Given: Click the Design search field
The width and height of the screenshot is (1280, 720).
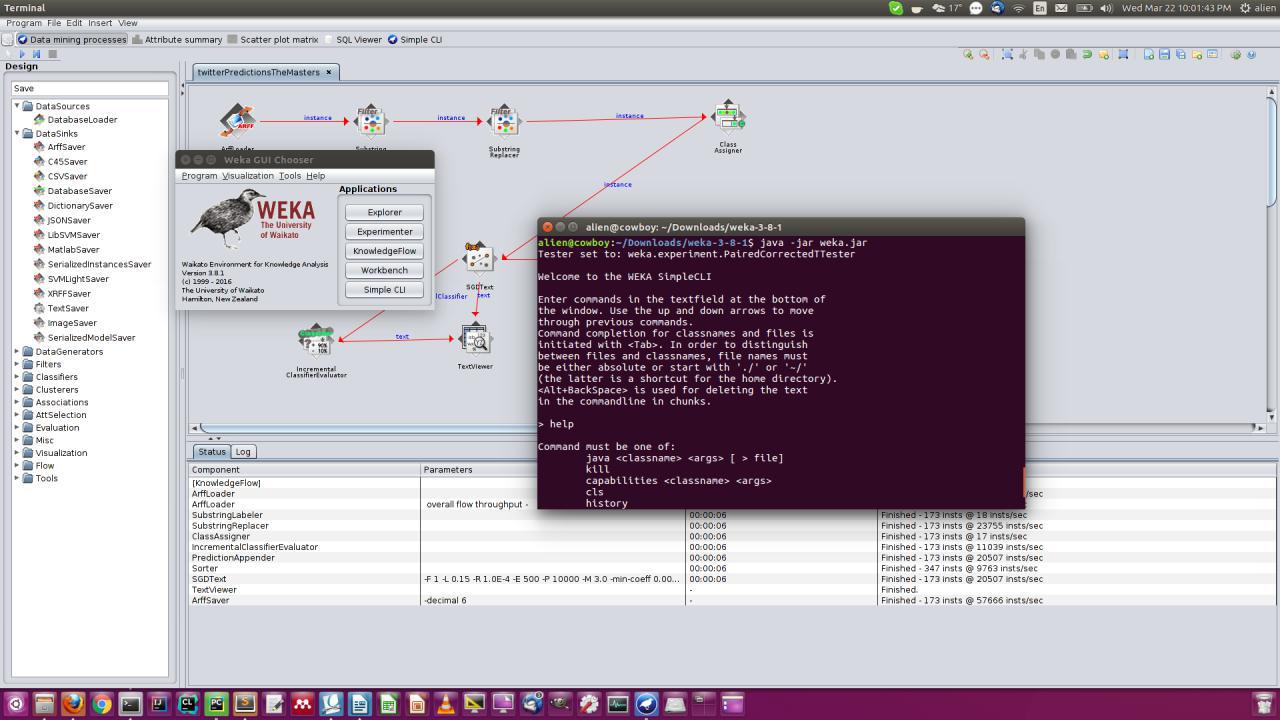Looking at the screenshot, I should pos(89,88).
